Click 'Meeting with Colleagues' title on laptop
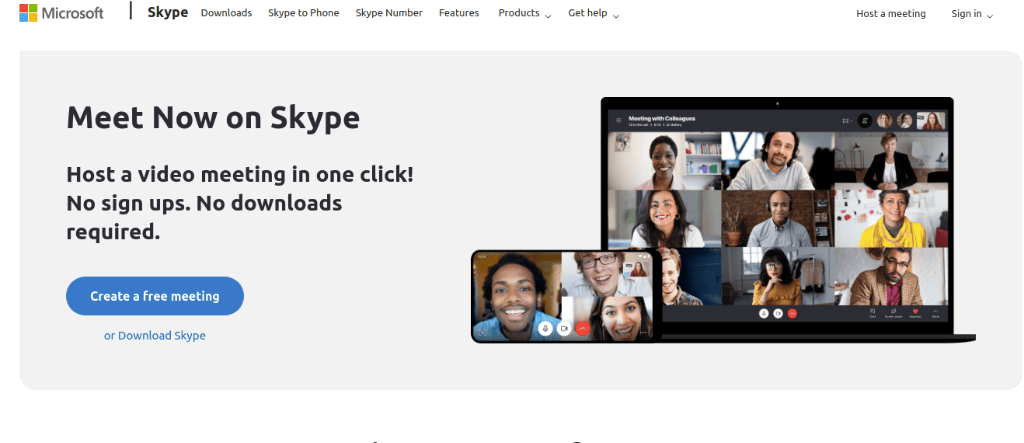 tap(662, 119)
